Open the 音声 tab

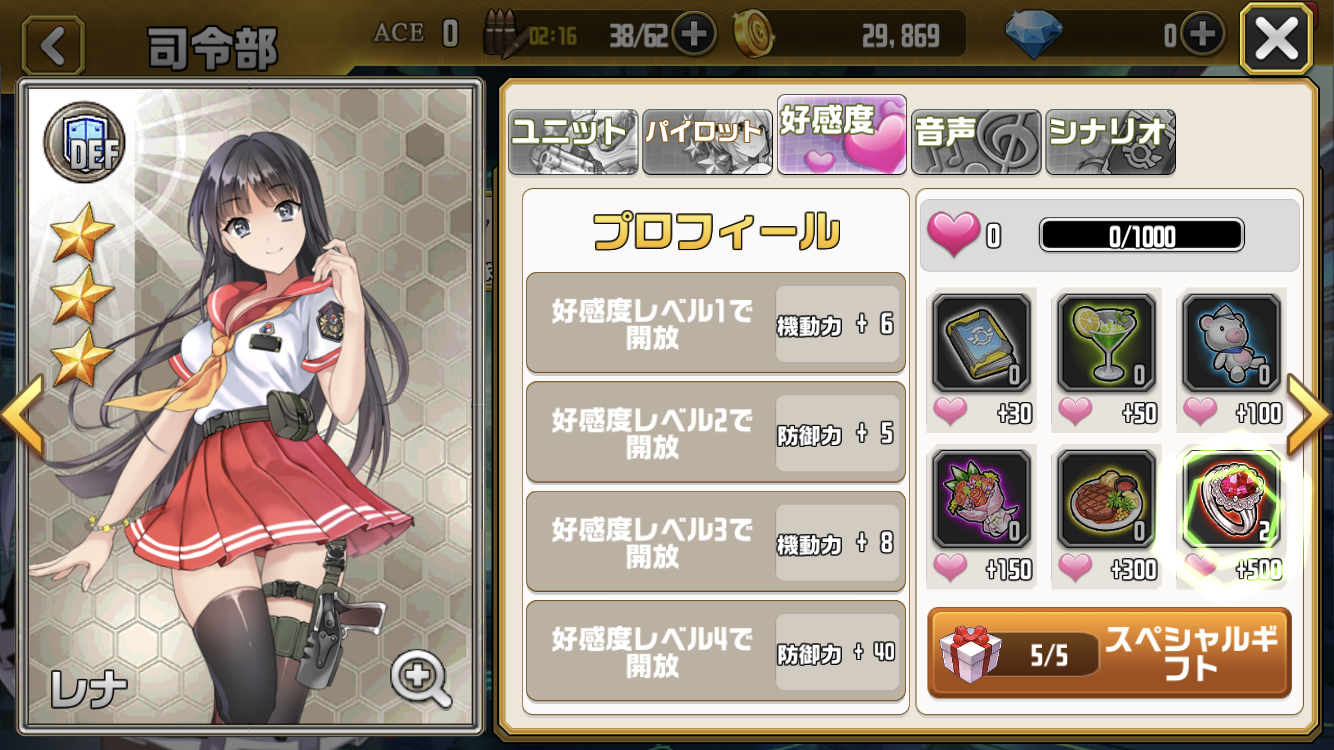click(x=976, y=141)
